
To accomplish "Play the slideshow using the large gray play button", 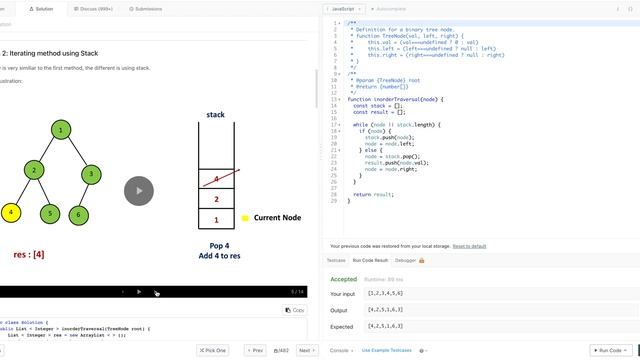I will pyautogui.click(x=139, y=191).
